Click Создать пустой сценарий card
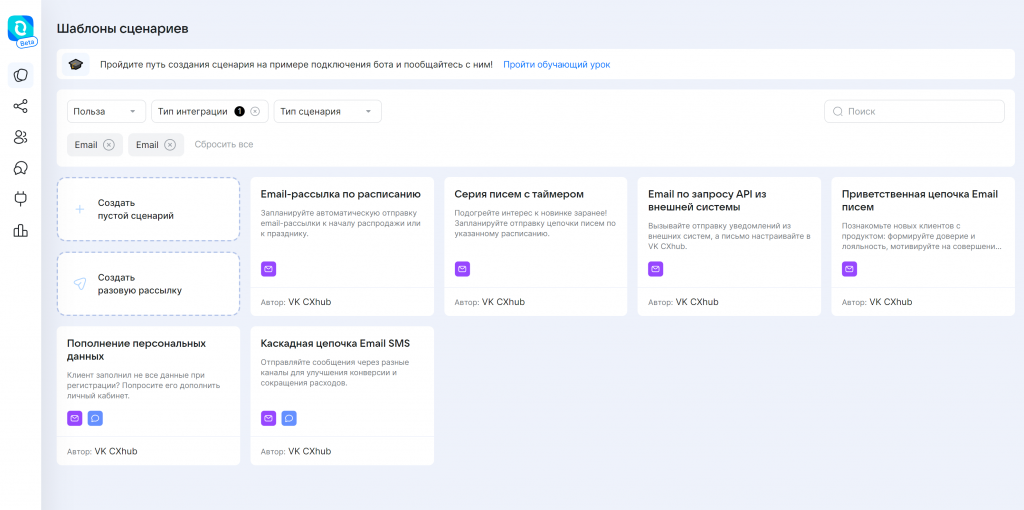Screen dimensions: 1024x510 148,209
